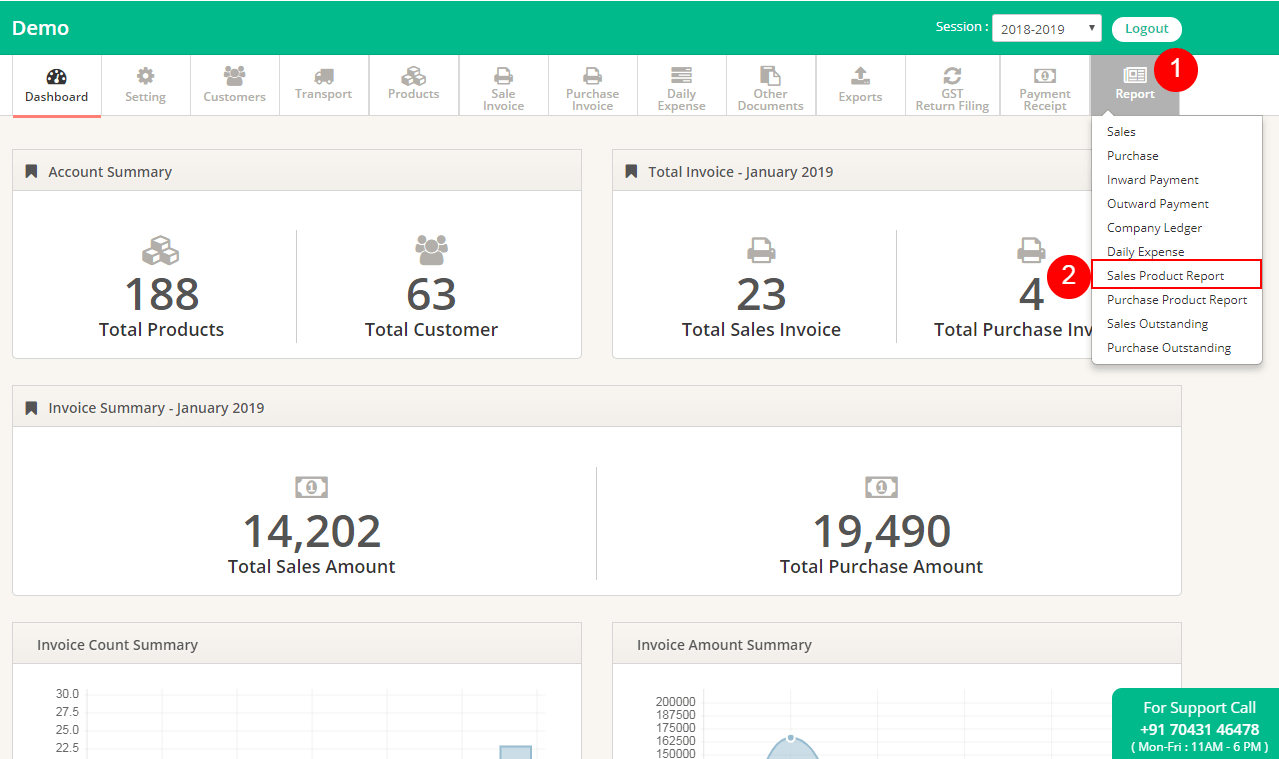1279x759 pixels.
Task: Select the Sale Invoice printer icon
Action: click(x=503, y=85)
